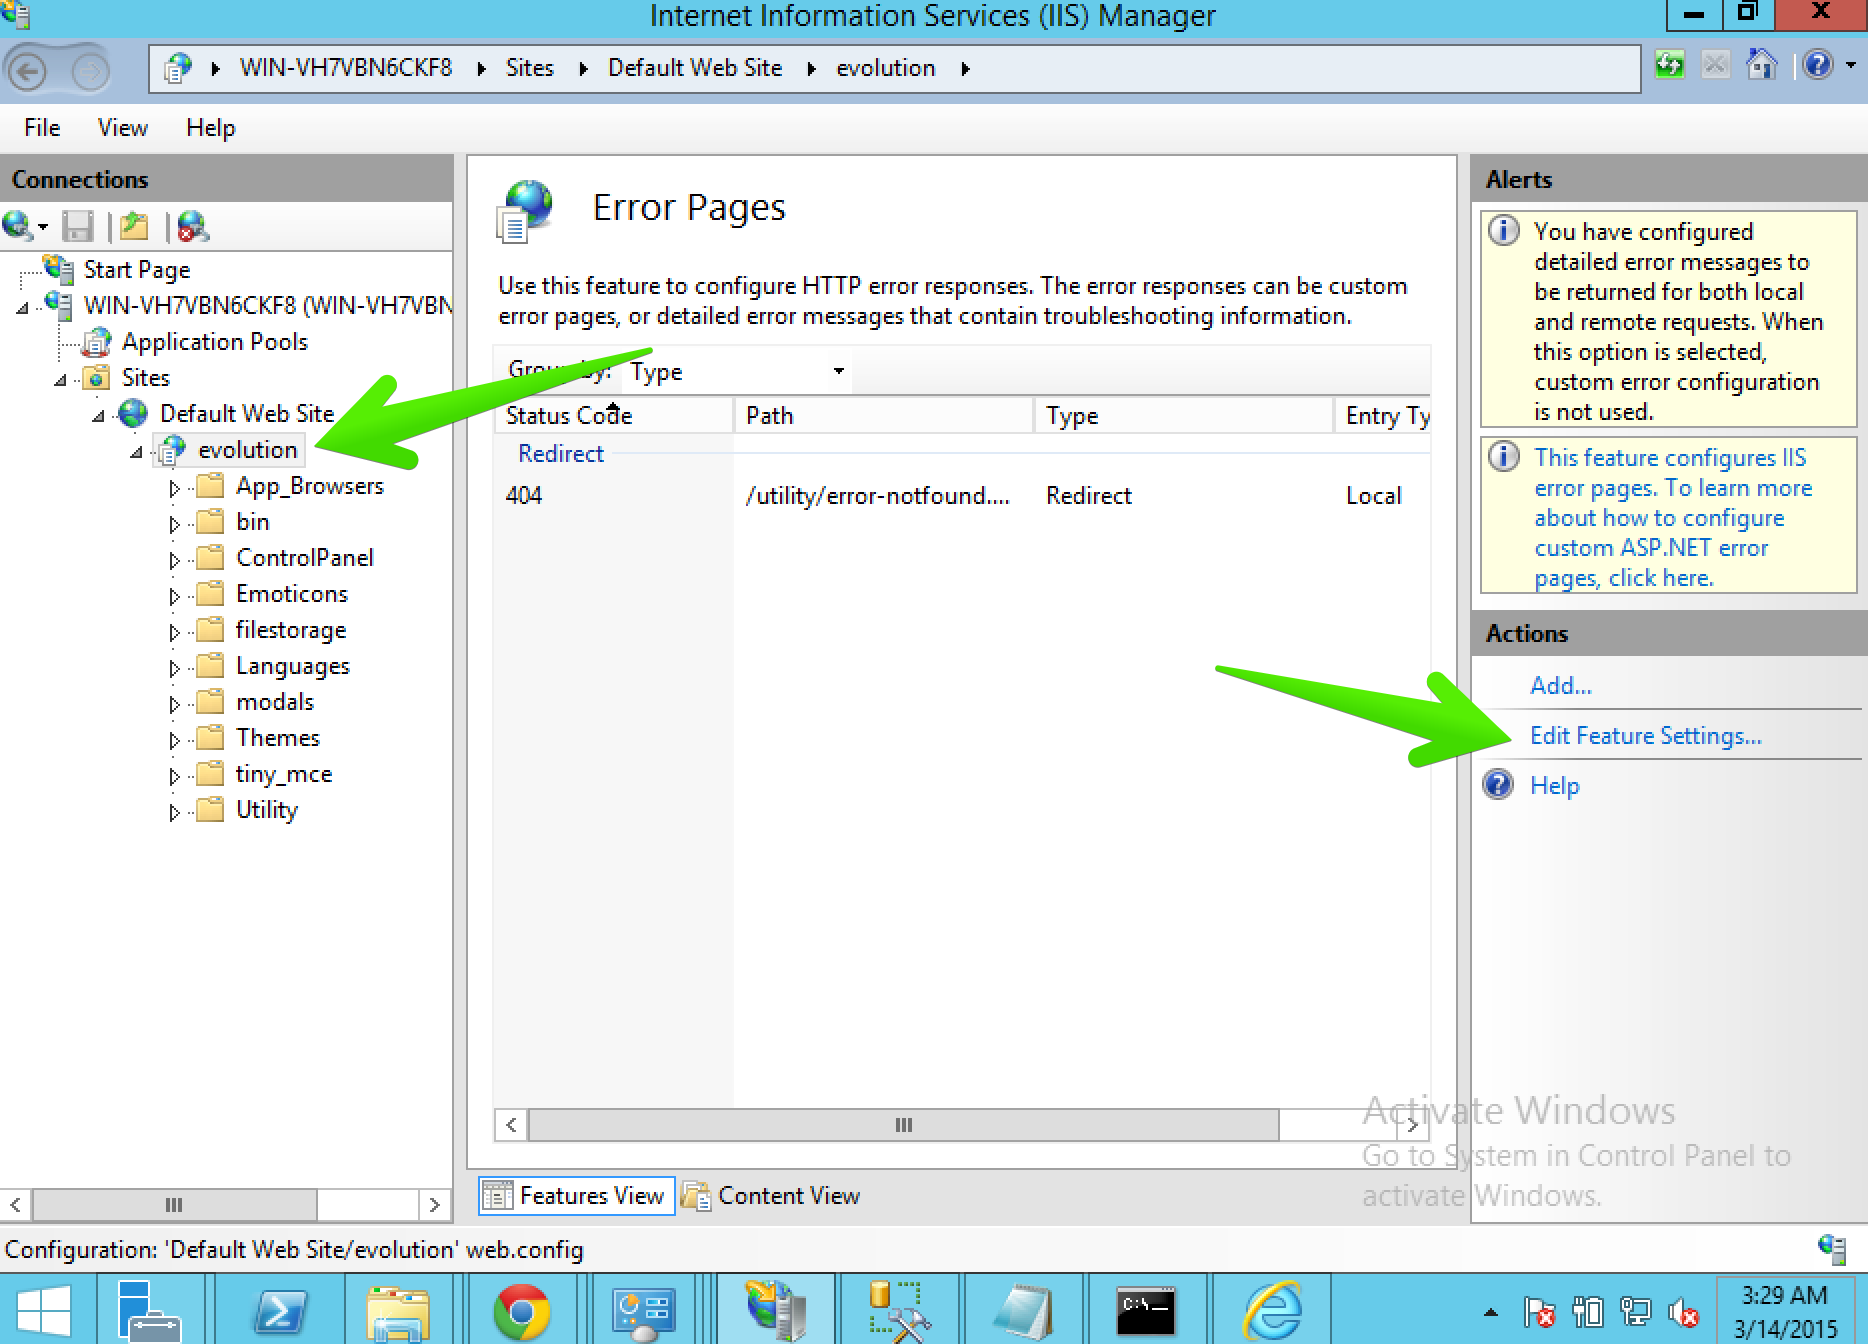This screenshot has height=1344, width=1868.
Task: Click the Path column header
Action: pos(884,415)
